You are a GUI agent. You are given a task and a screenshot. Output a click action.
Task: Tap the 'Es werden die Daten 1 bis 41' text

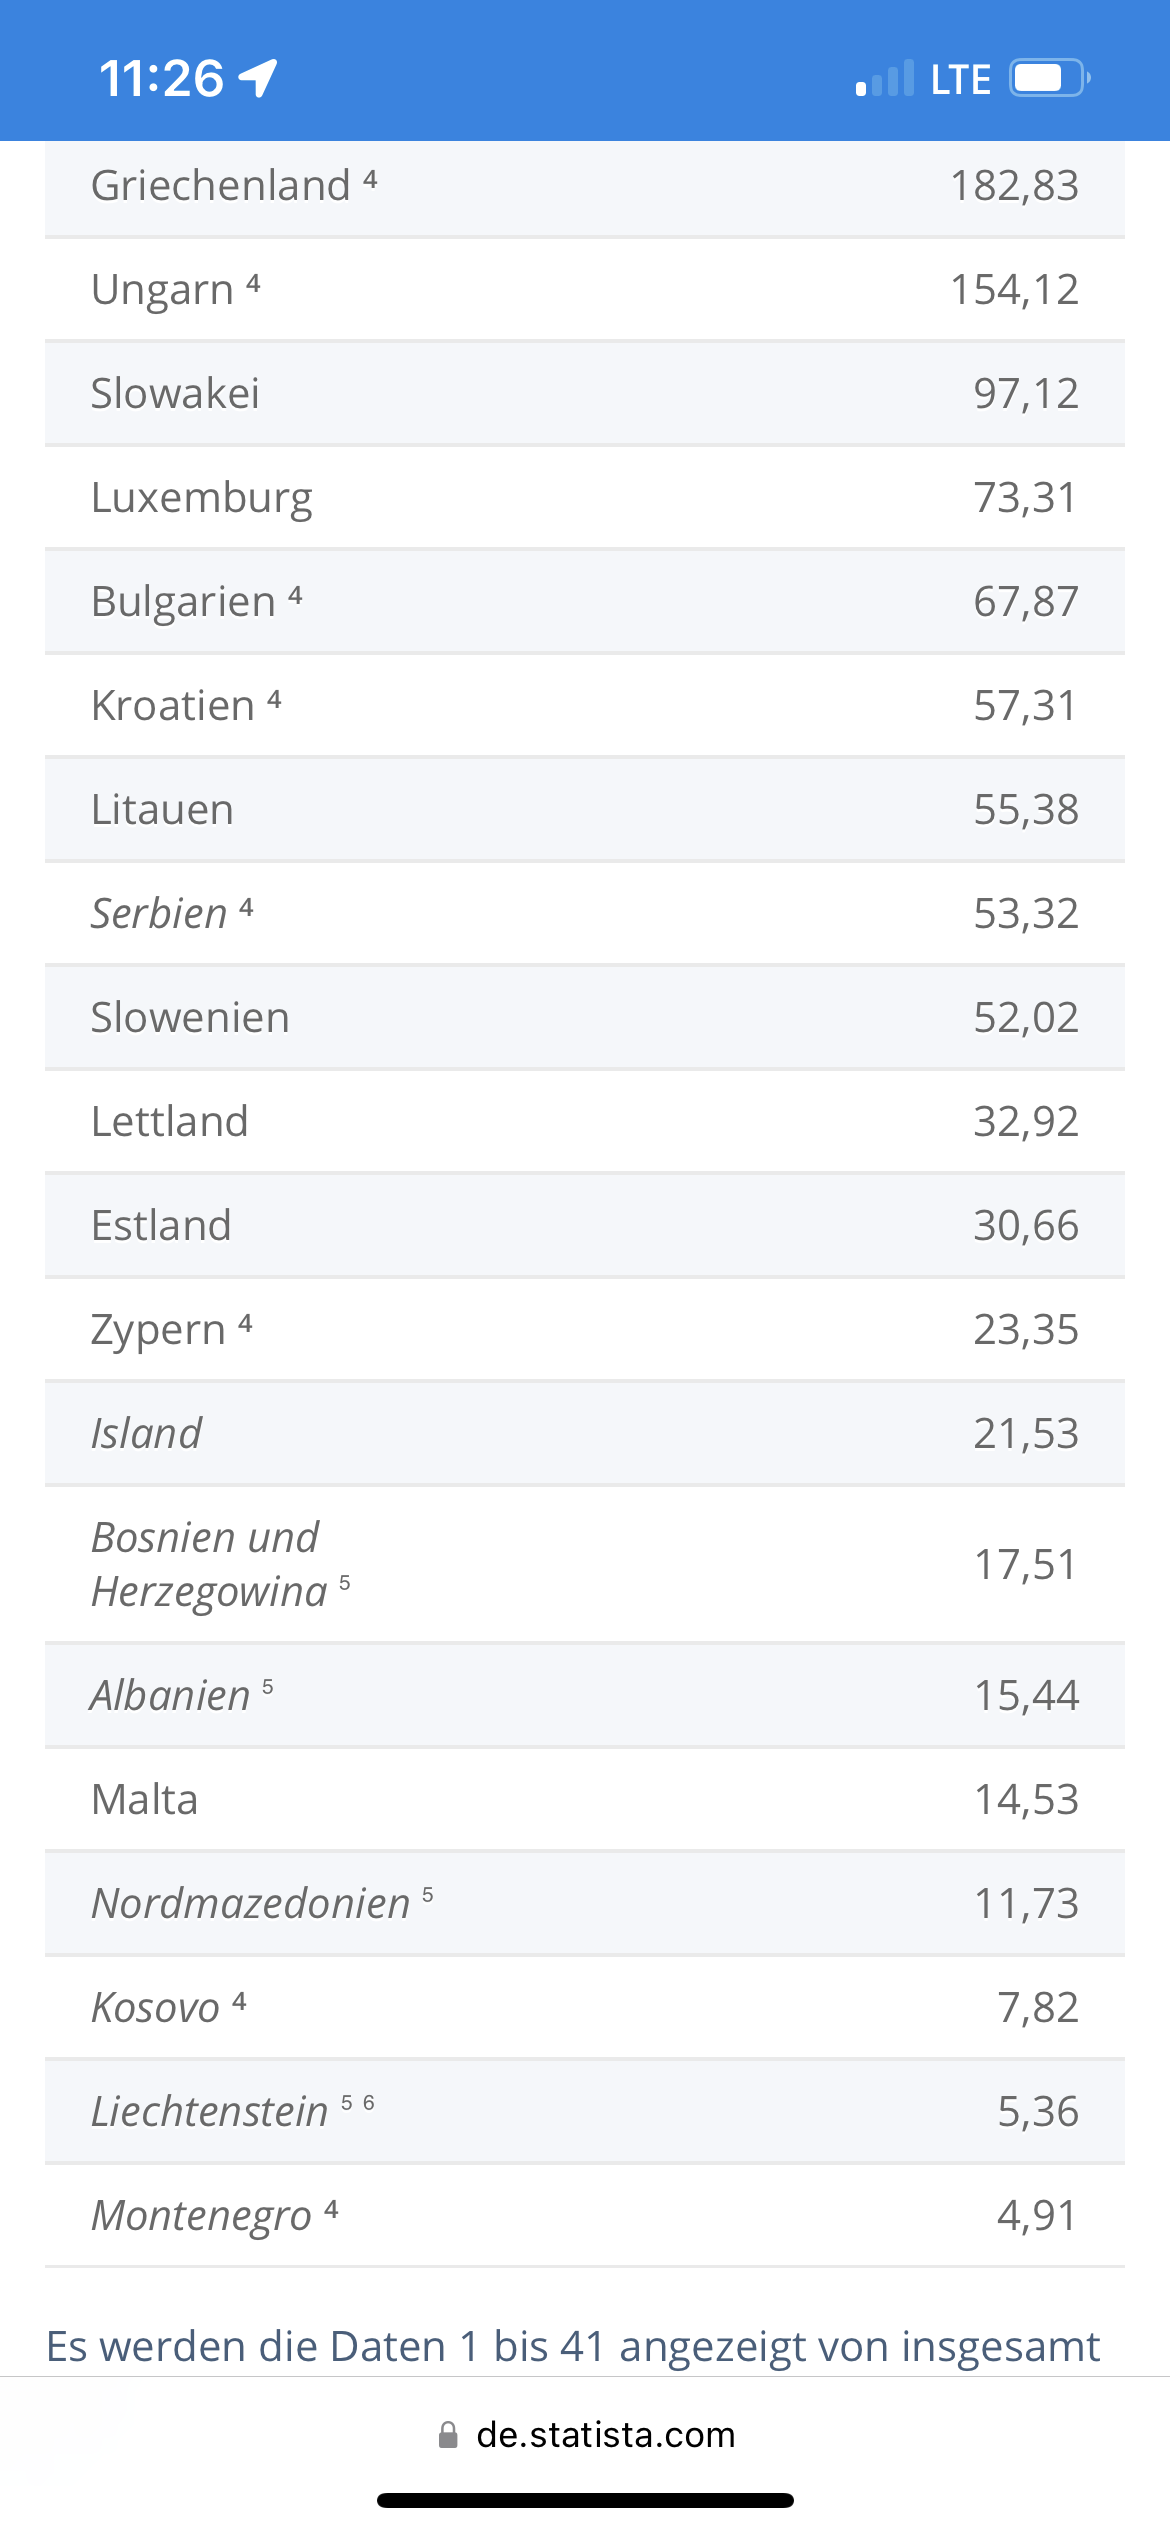327,2347
